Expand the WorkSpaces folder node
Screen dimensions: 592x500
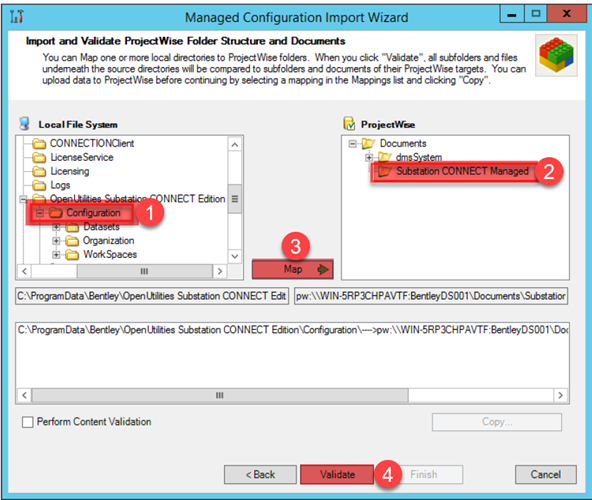56,255
